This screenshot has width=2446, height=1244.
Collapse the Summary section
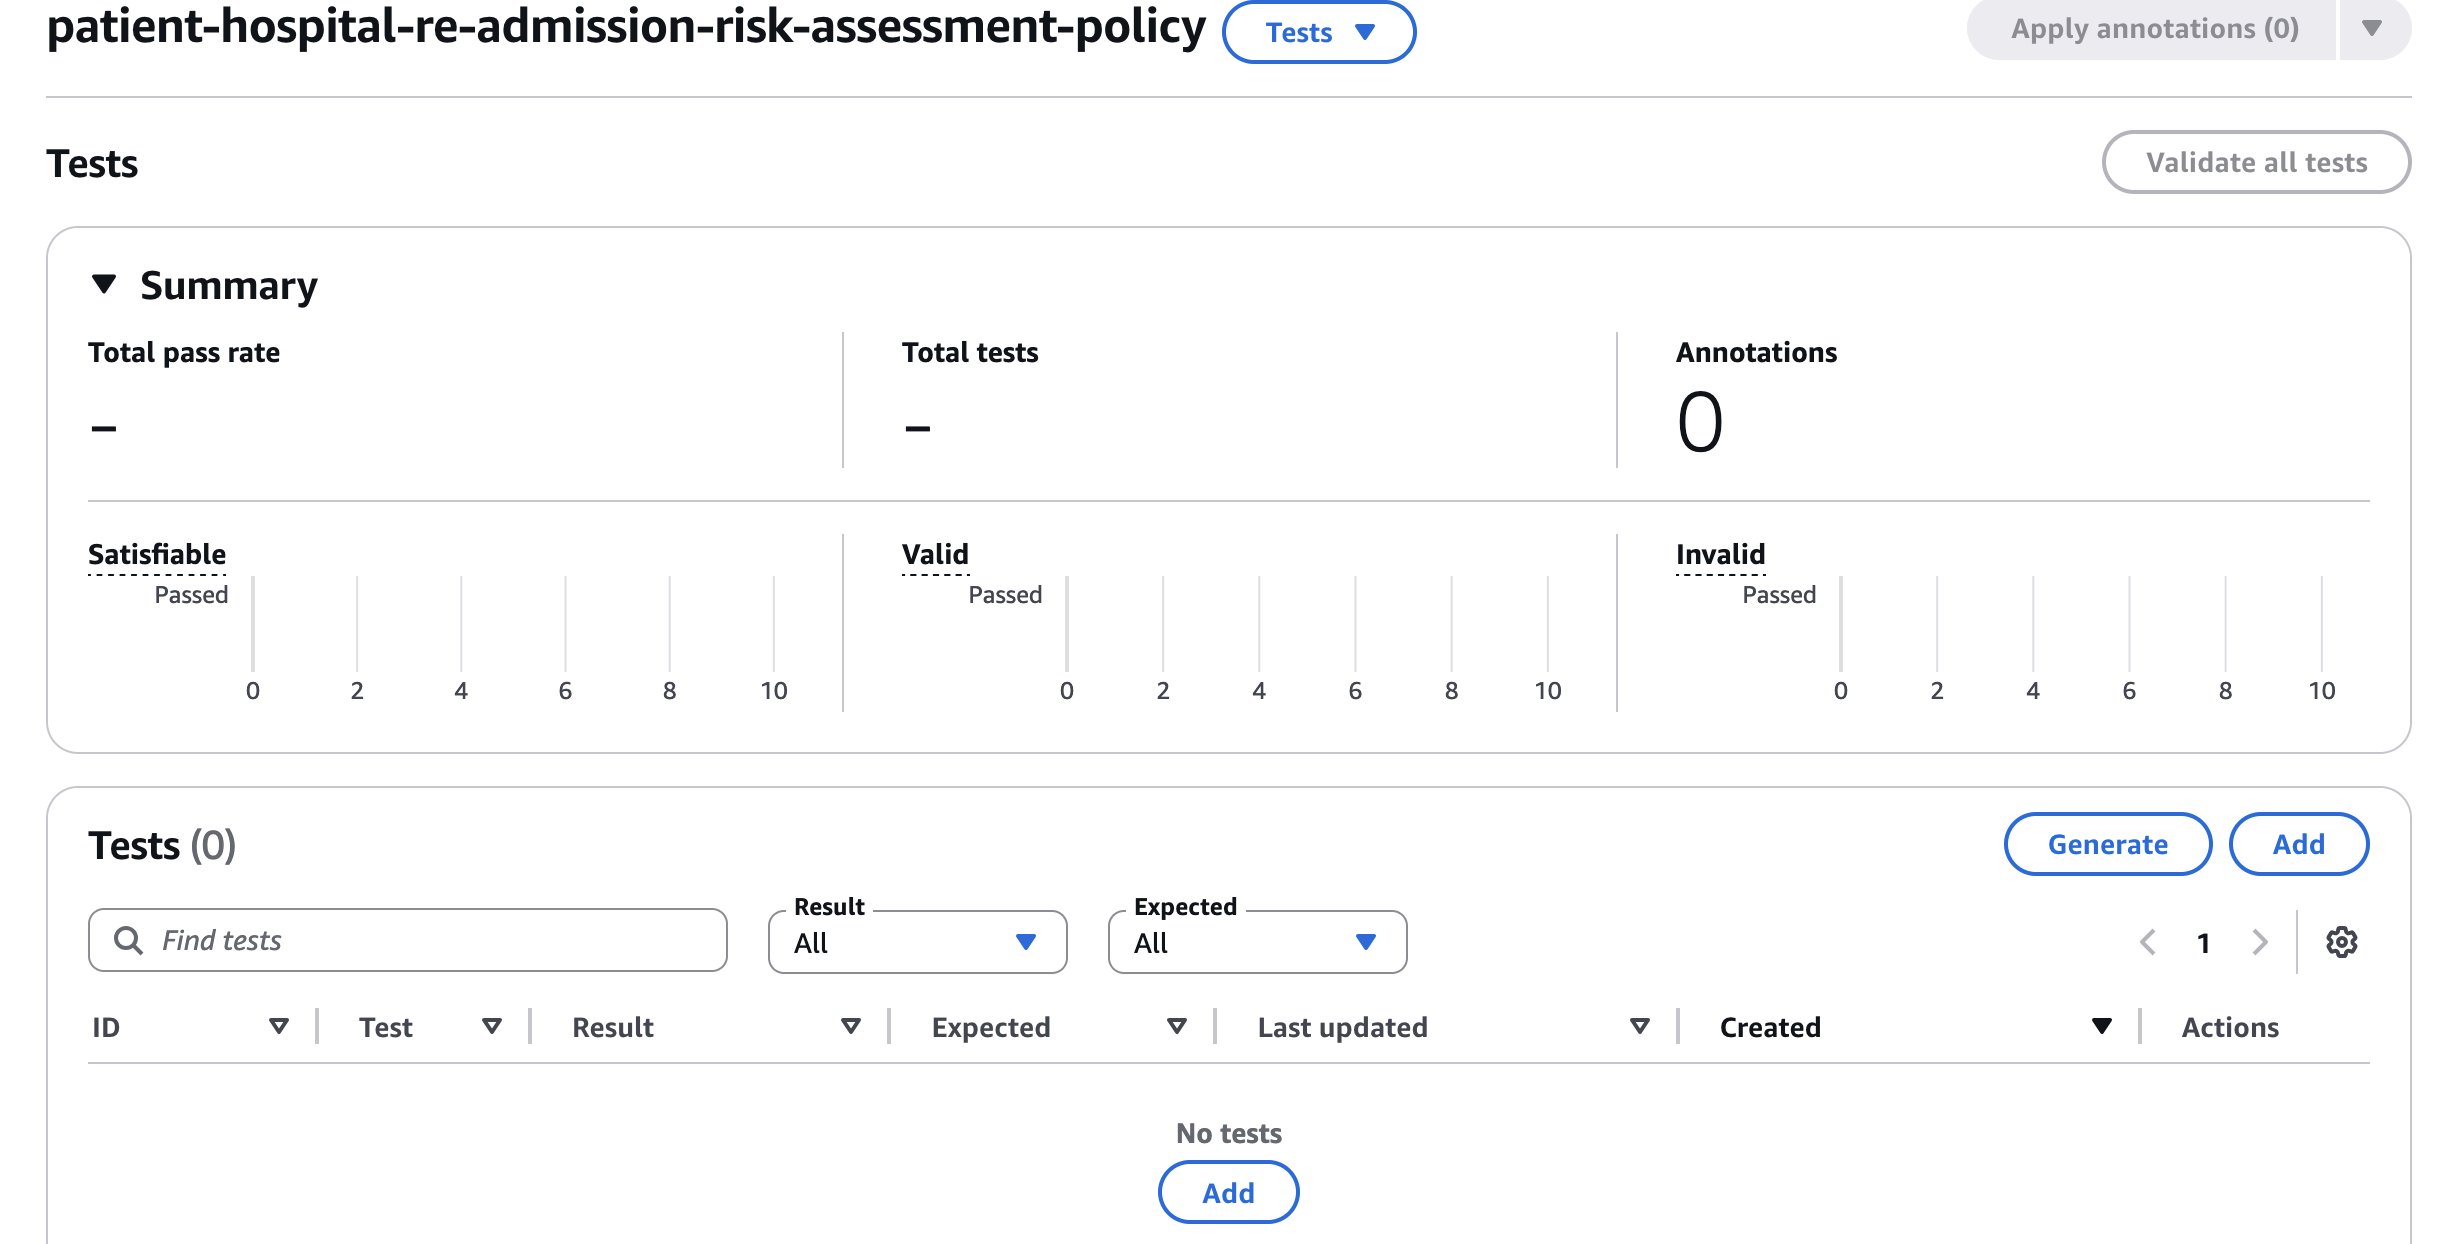(103, 285)
